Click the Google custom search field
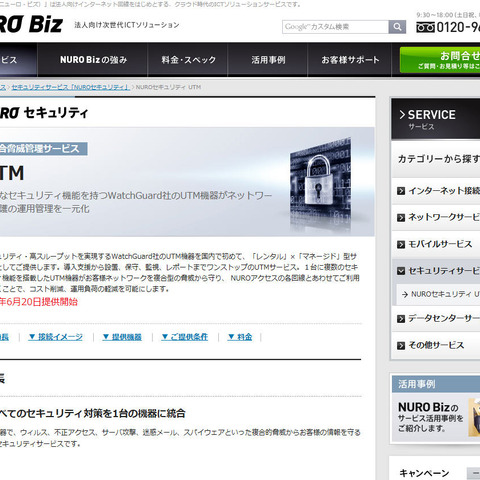Screen dimensions: 480x480 335,27
